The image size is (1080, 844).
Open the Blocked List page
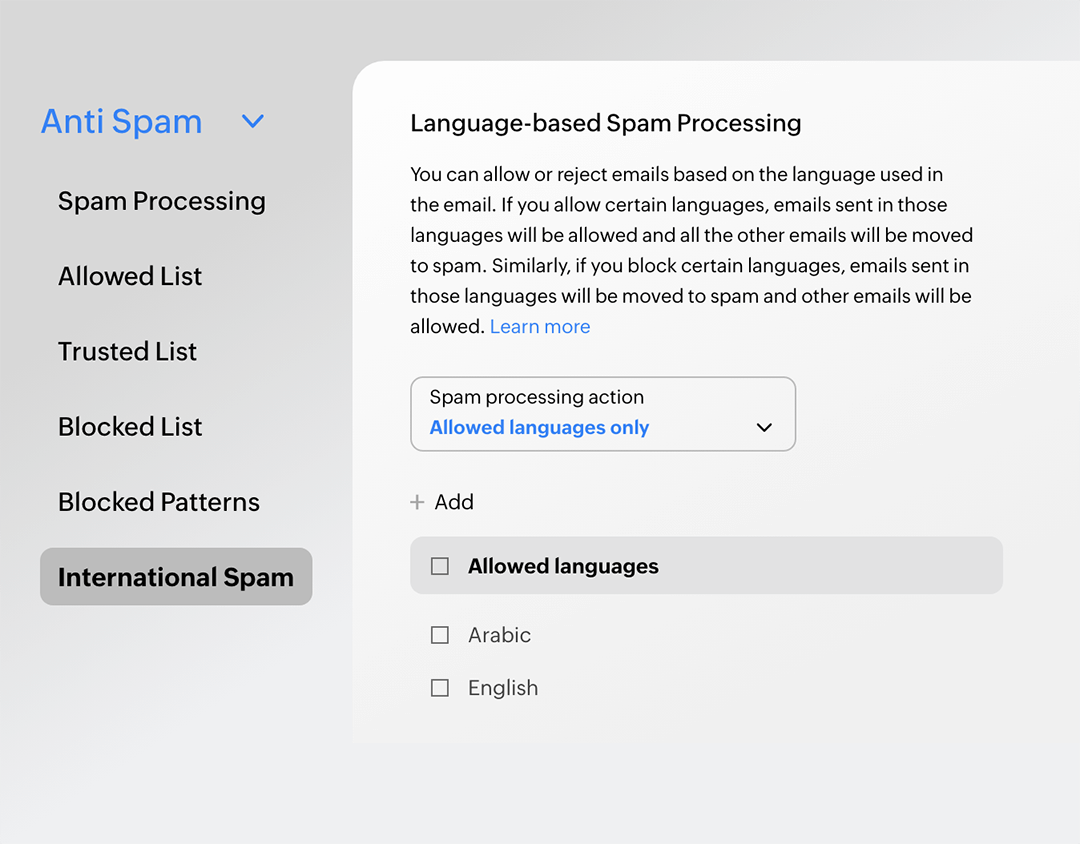click(130, 426)
